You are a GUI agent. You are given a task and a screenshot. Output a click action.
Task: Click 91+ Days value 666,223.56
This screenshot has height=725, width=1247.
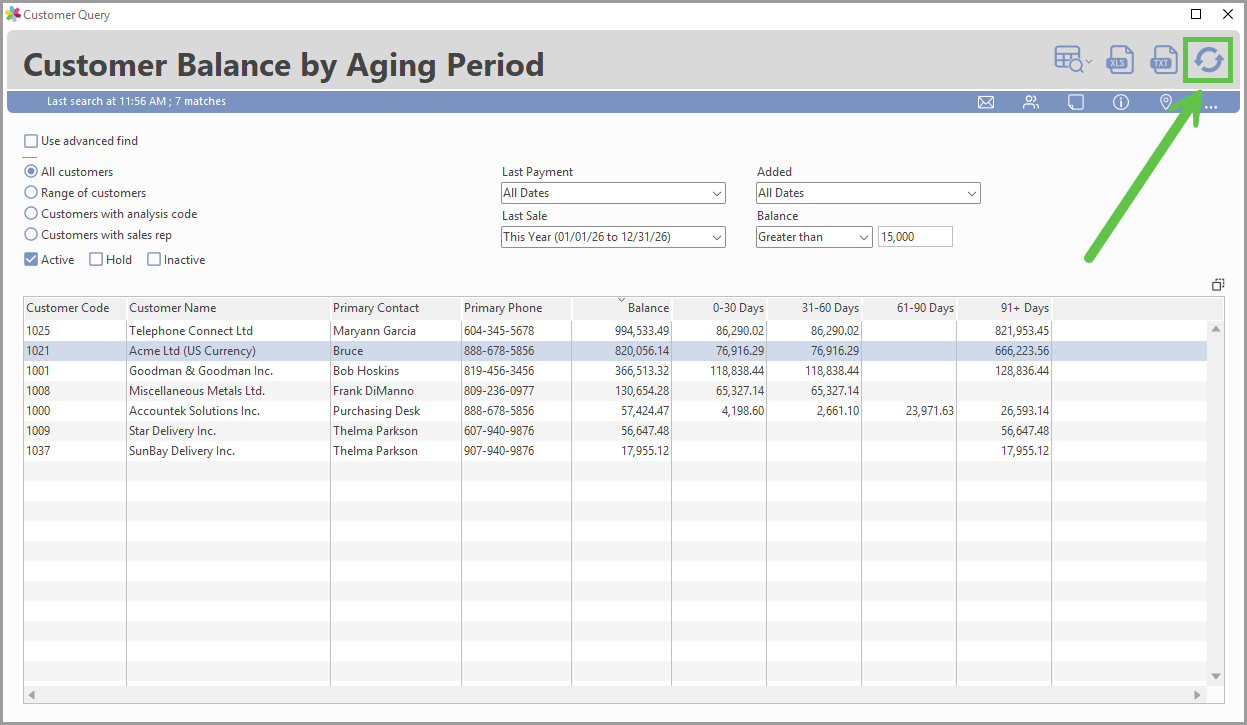point(1004,351)
